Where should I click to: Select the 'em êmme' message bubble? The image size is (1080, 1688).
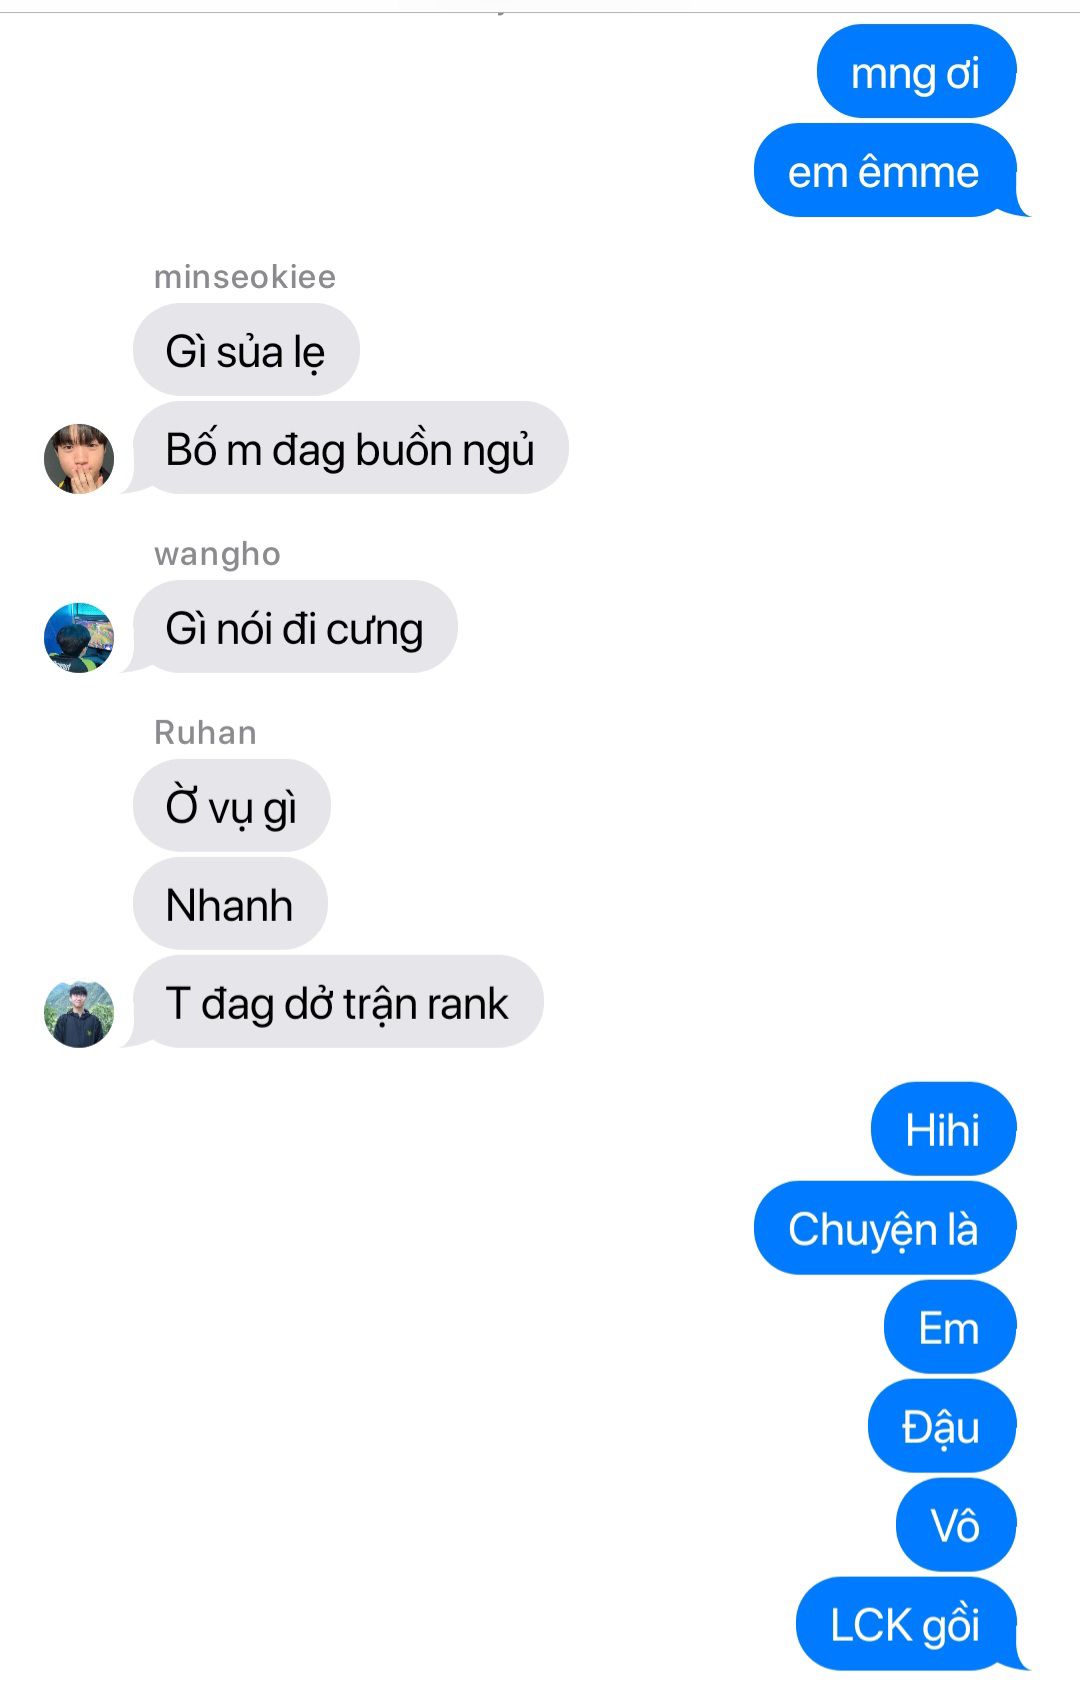coord(885,171)
